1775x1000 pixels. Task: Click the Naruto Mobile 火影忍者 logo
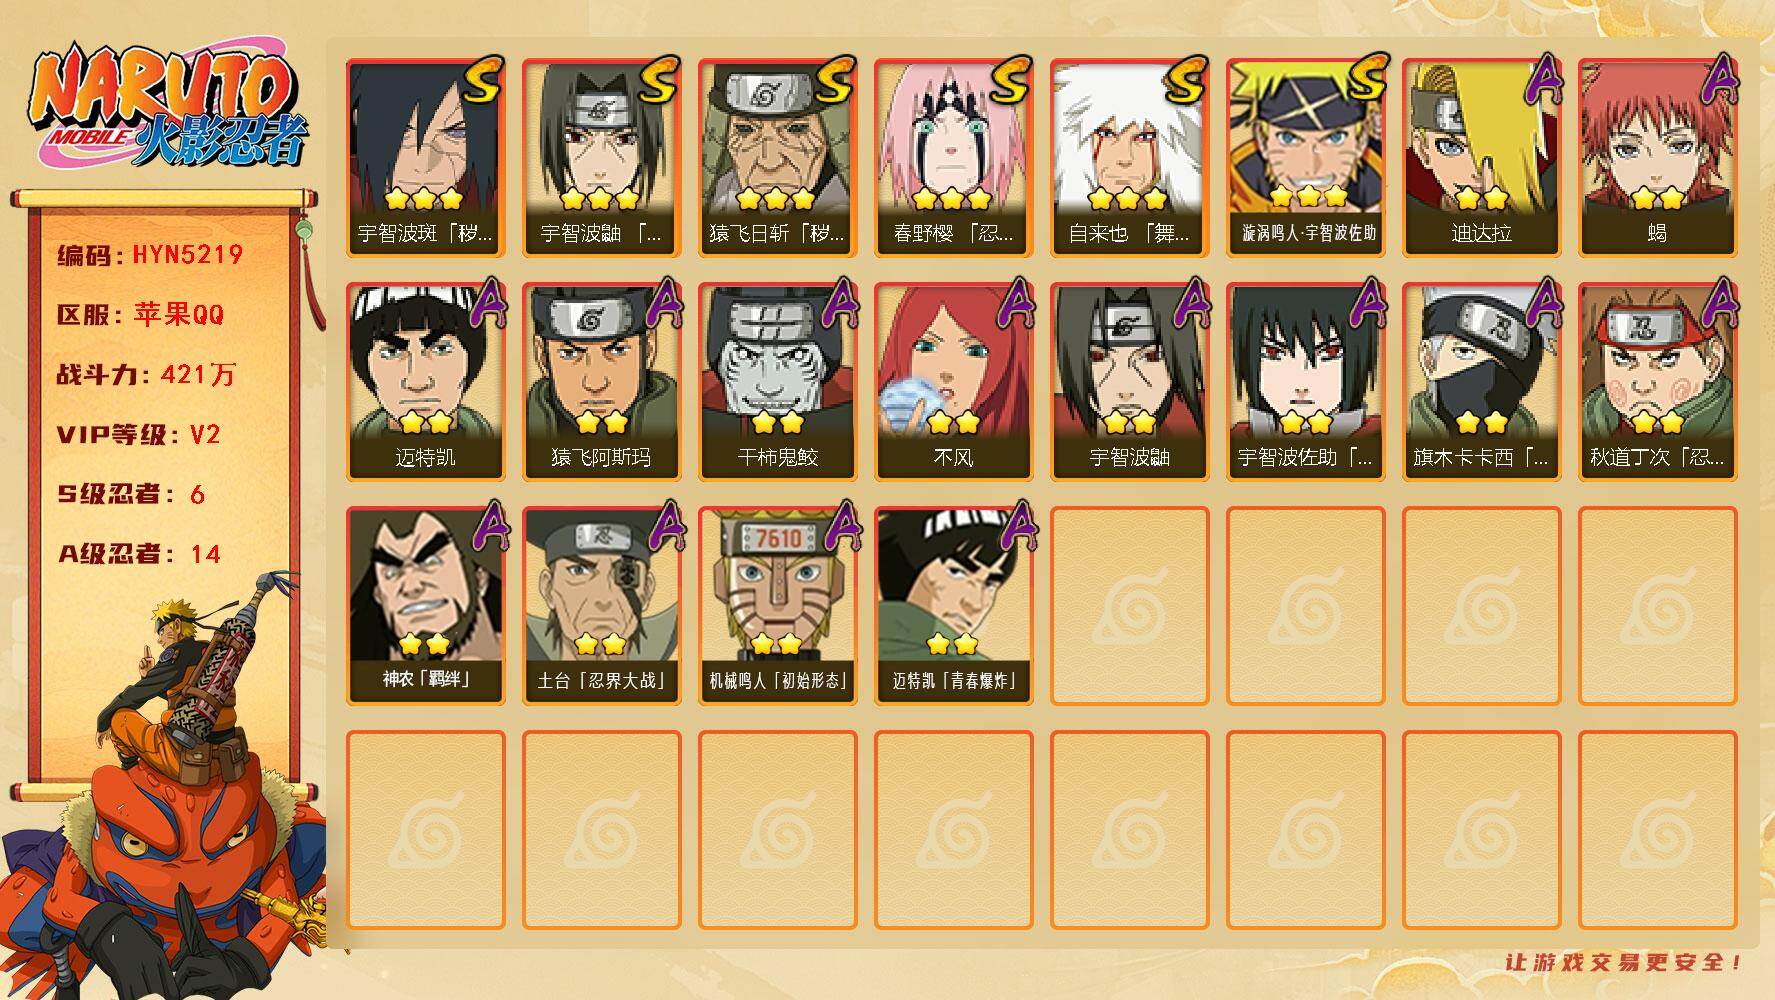point(168,107)
